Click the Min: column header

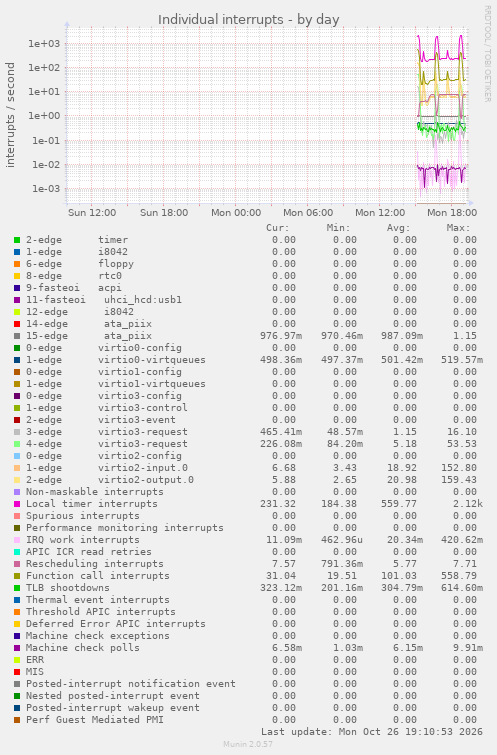point(338,228)
